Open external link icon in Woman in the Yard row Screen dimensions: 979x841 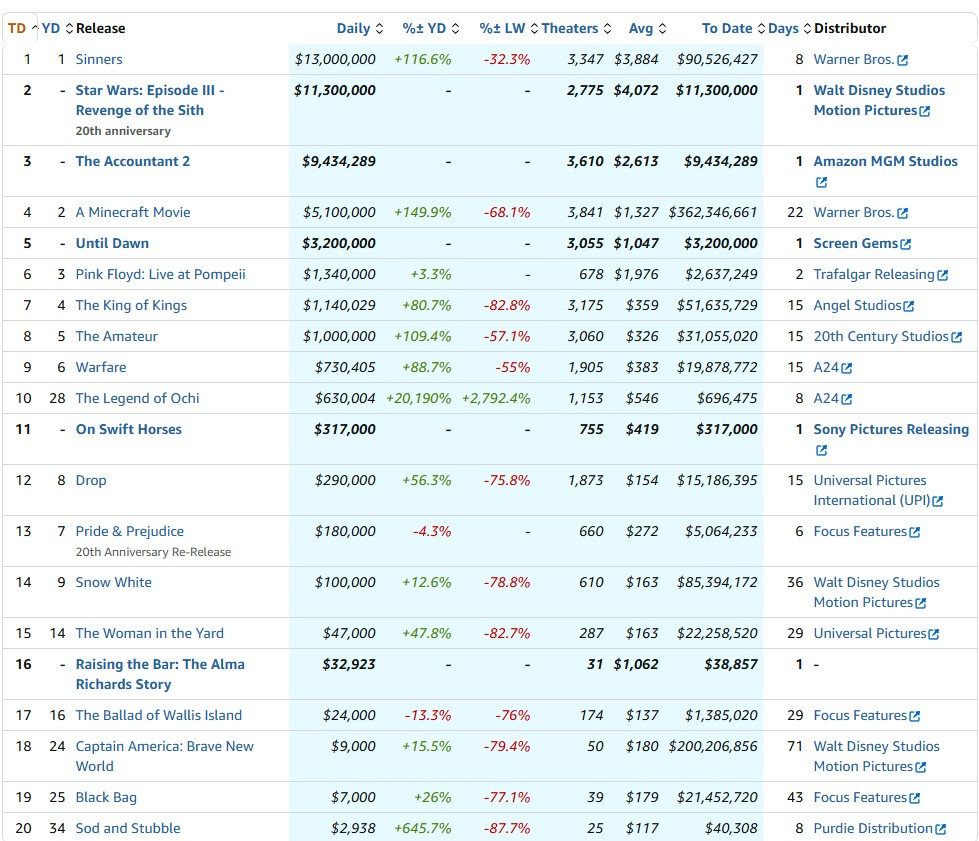tap(933, 634)
